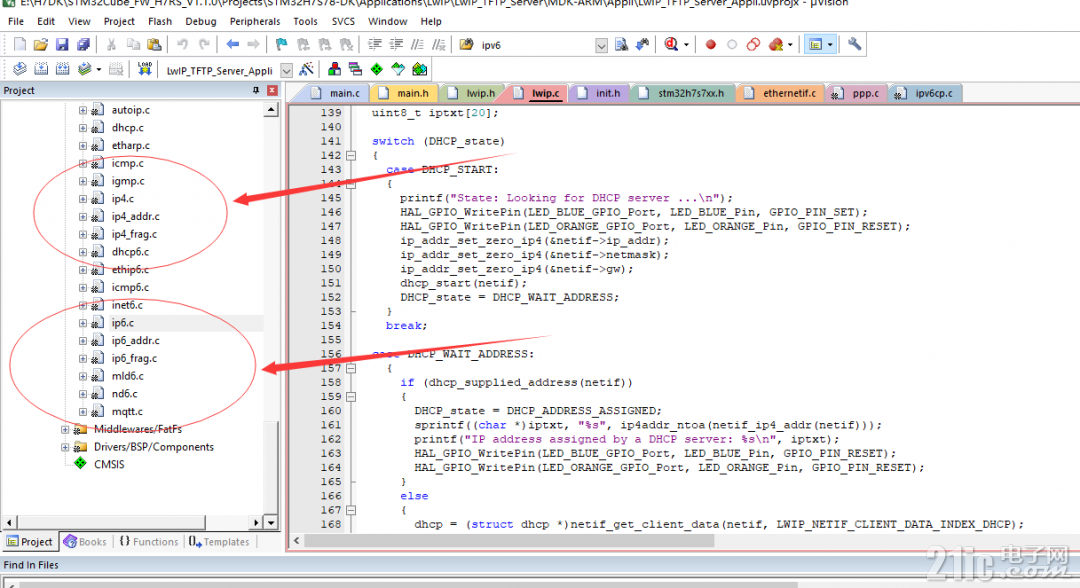
Task: Select ip4.c in the project tree
Action: (123, 199)
